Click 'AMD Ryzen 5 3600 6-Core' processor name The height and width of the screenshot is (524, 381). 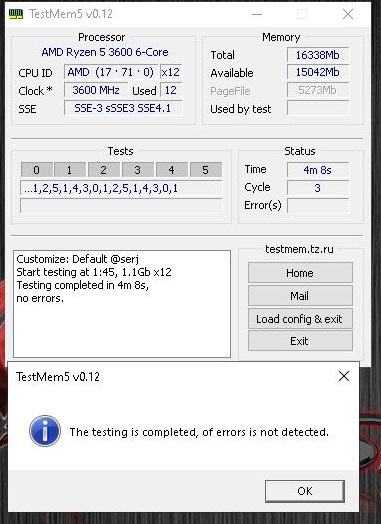tap(105, 52)
